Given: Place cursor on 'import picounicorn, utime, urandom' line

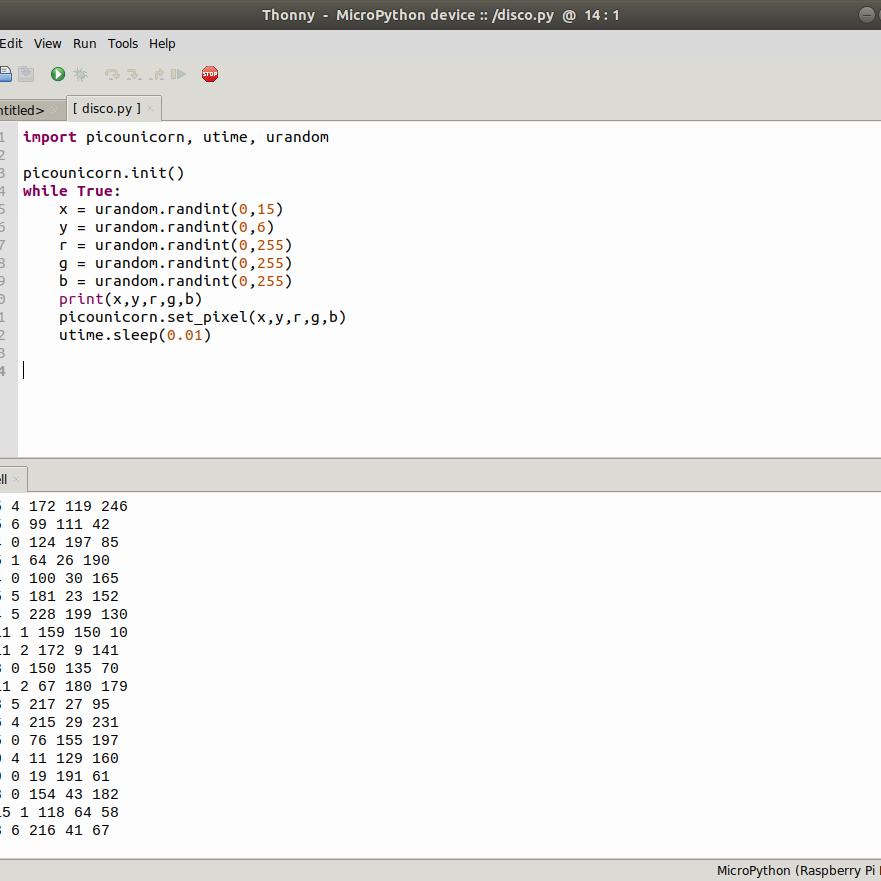Looking at the screenshot, I should click(x=176, y=137).
